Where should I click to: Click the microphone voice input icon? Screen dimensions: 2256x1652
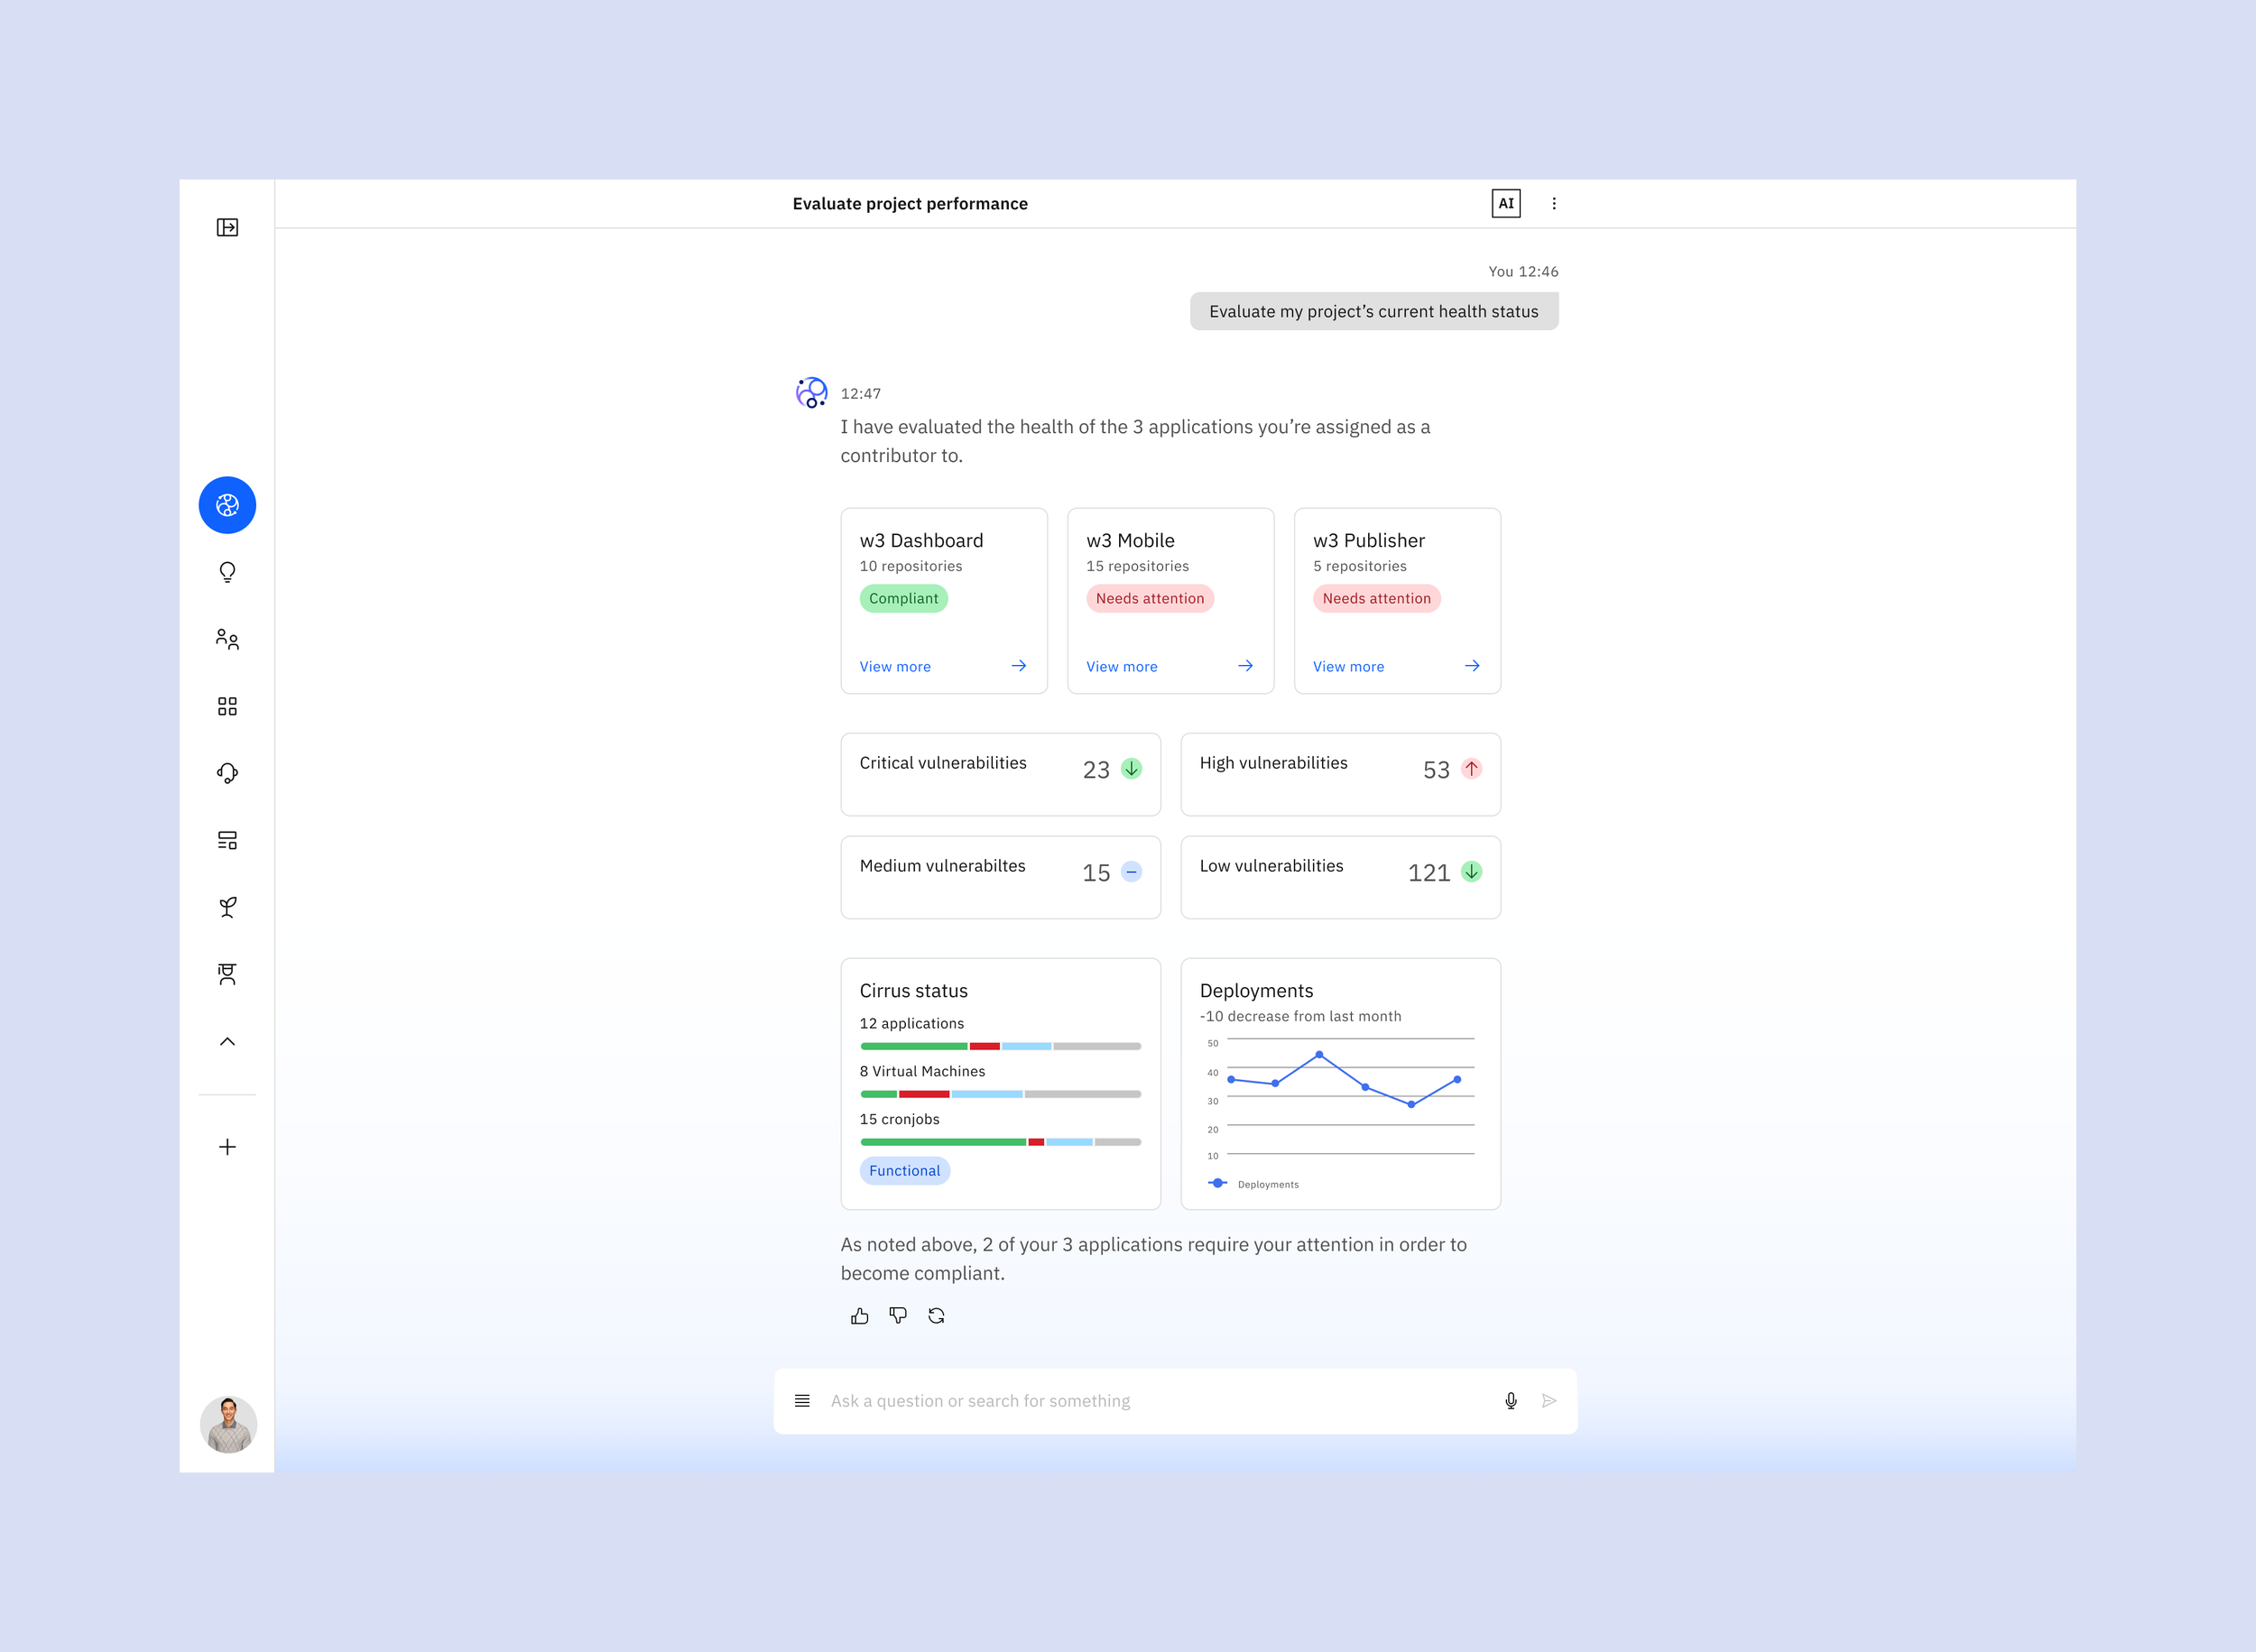click(x=1510, y=1401)
